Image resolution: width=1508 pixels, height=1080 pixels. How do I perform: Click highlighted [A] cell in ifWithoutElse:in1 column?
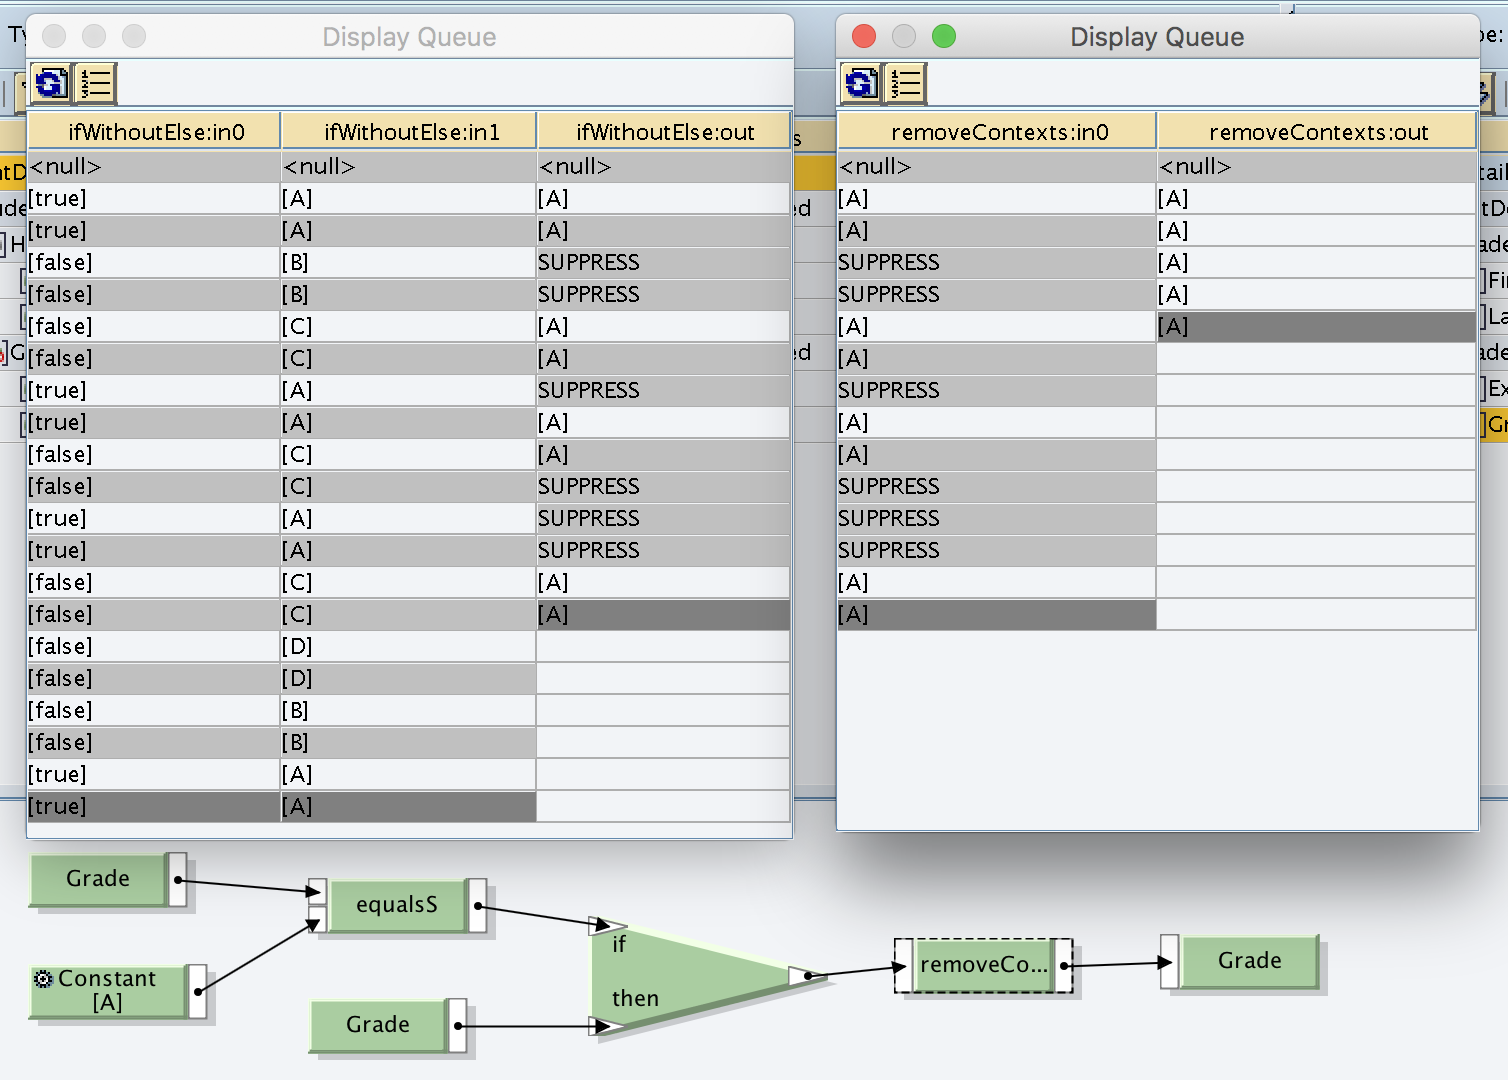point(409,807)
